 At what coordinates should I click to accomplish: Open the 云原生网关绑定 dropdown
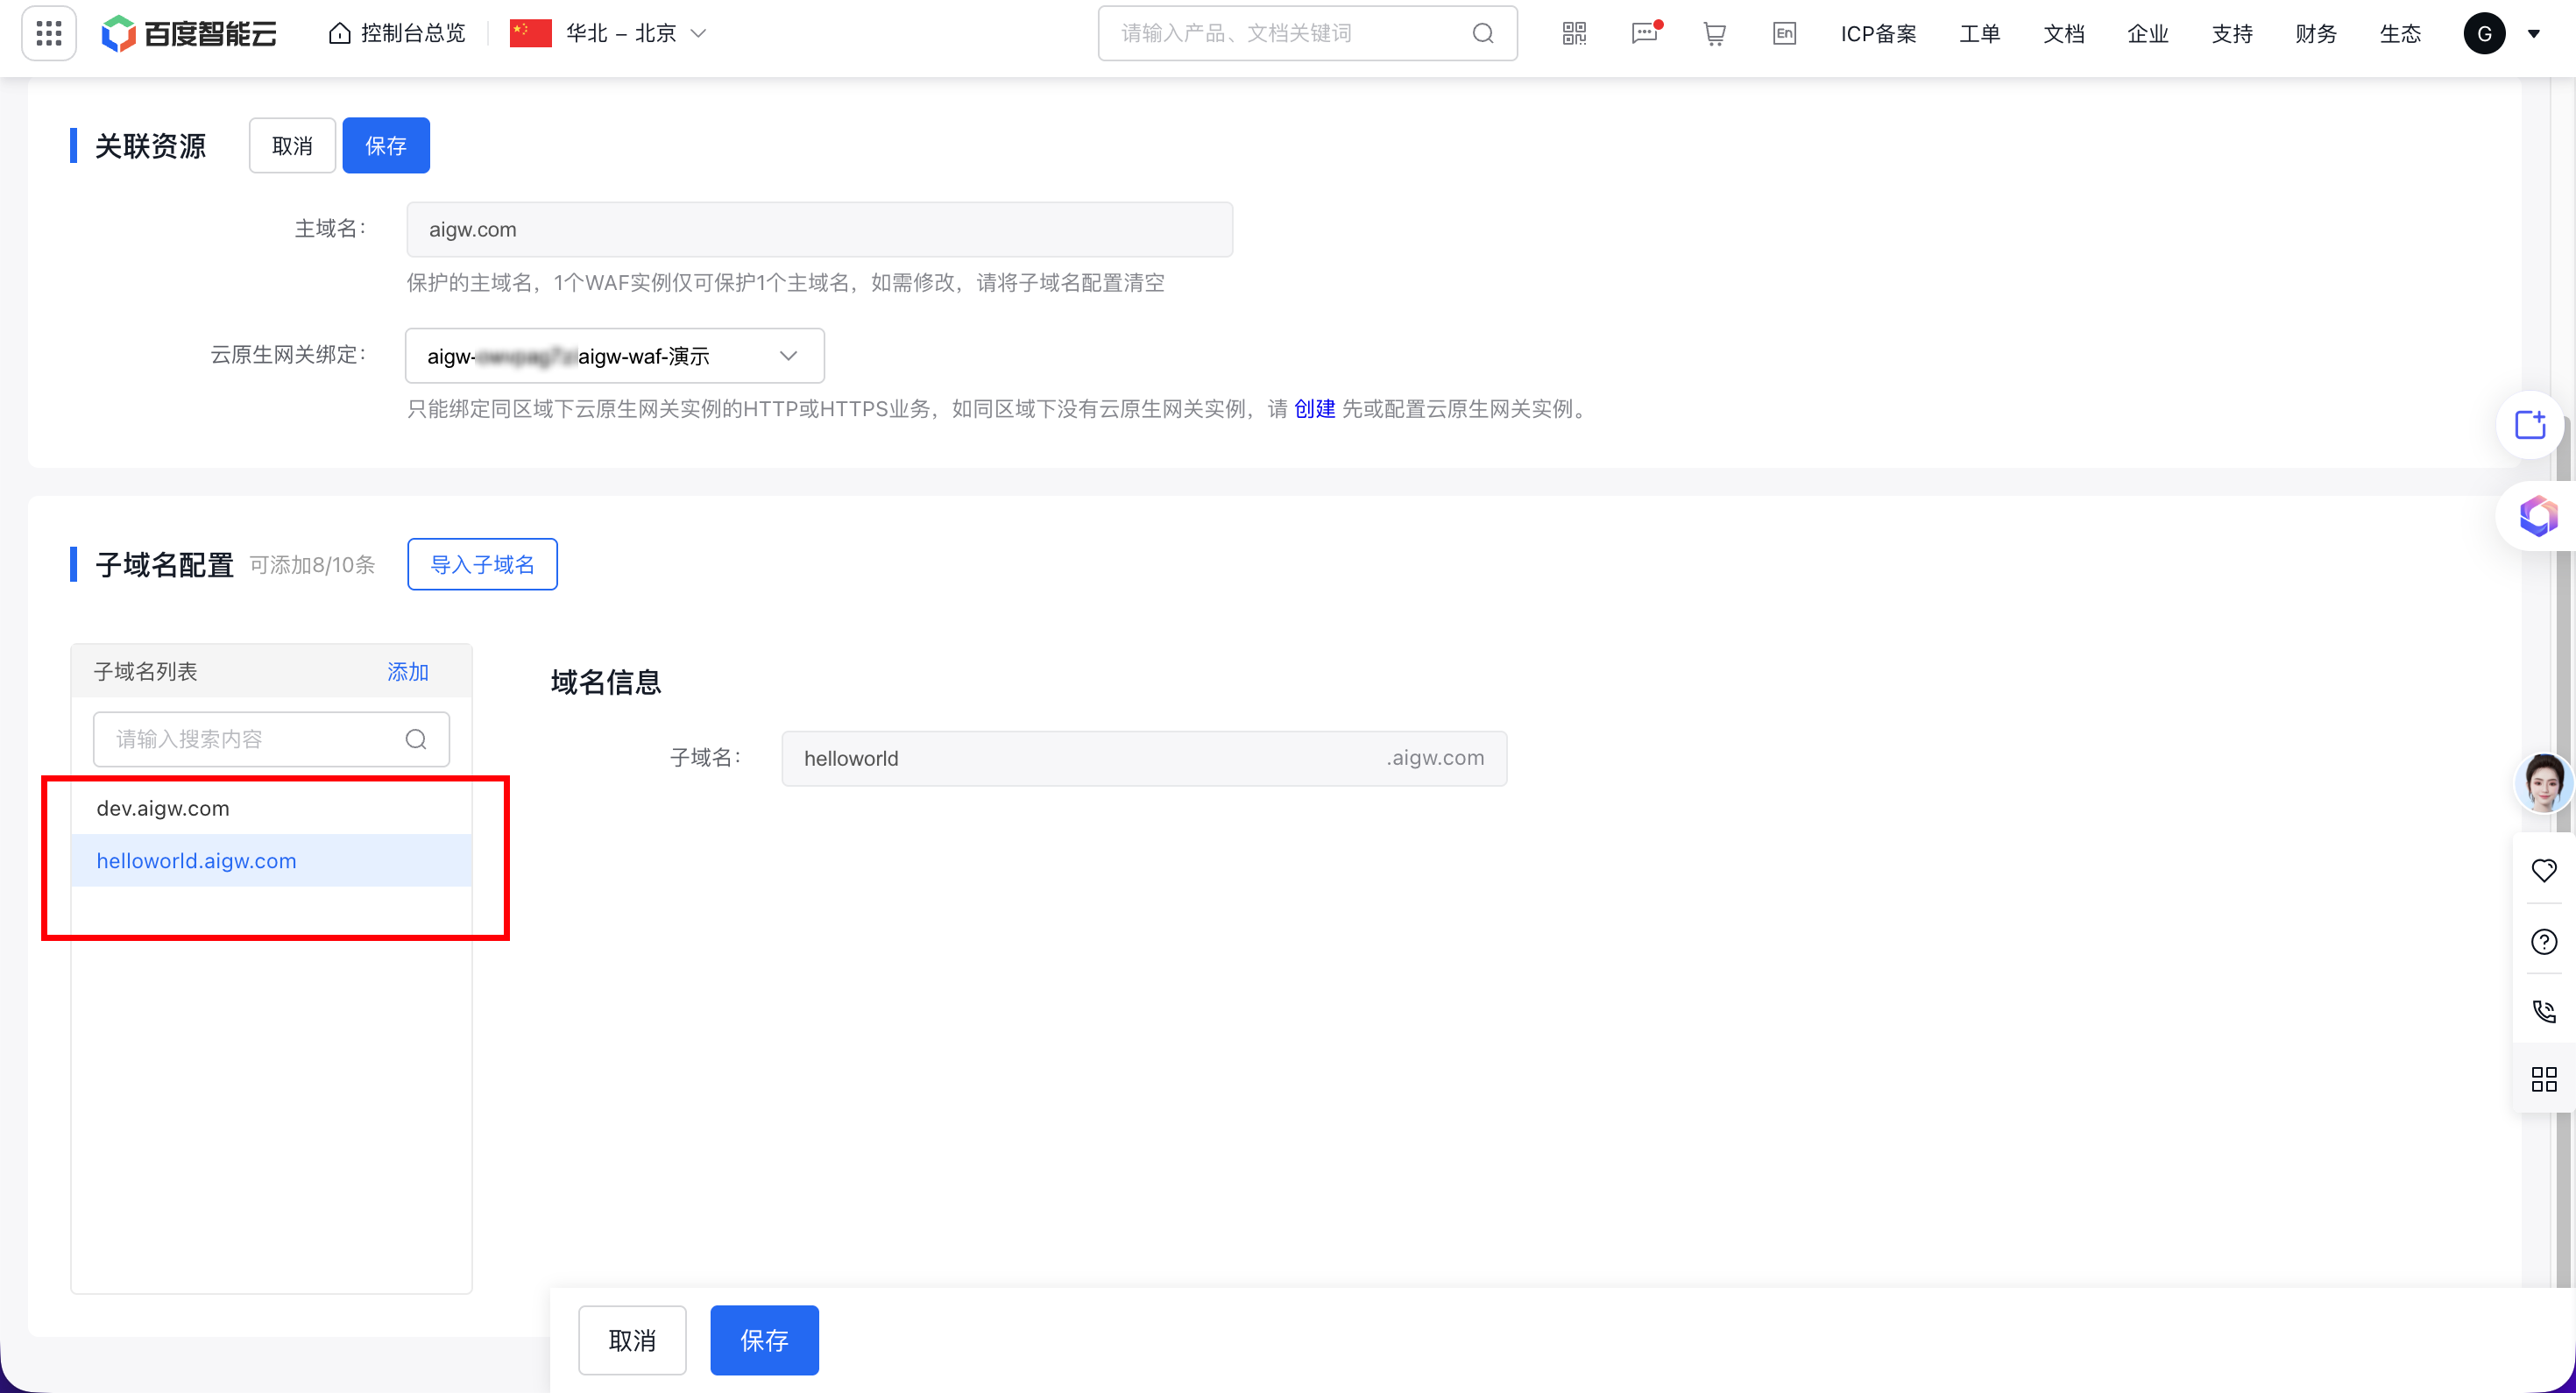pos(614,356)
